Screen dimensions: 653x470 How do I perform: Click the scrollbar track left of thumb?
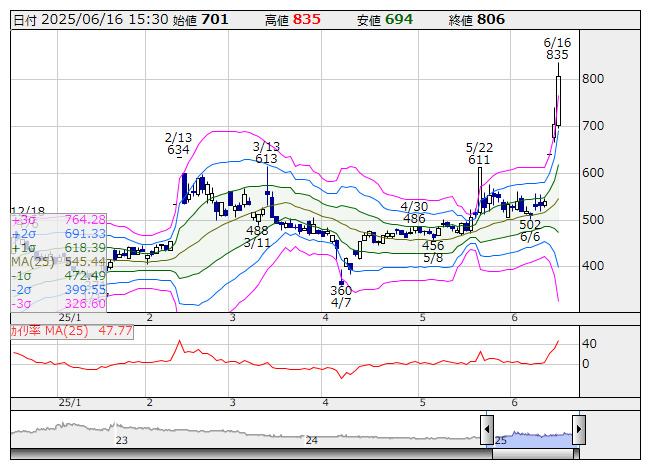(x=252, y=454)
